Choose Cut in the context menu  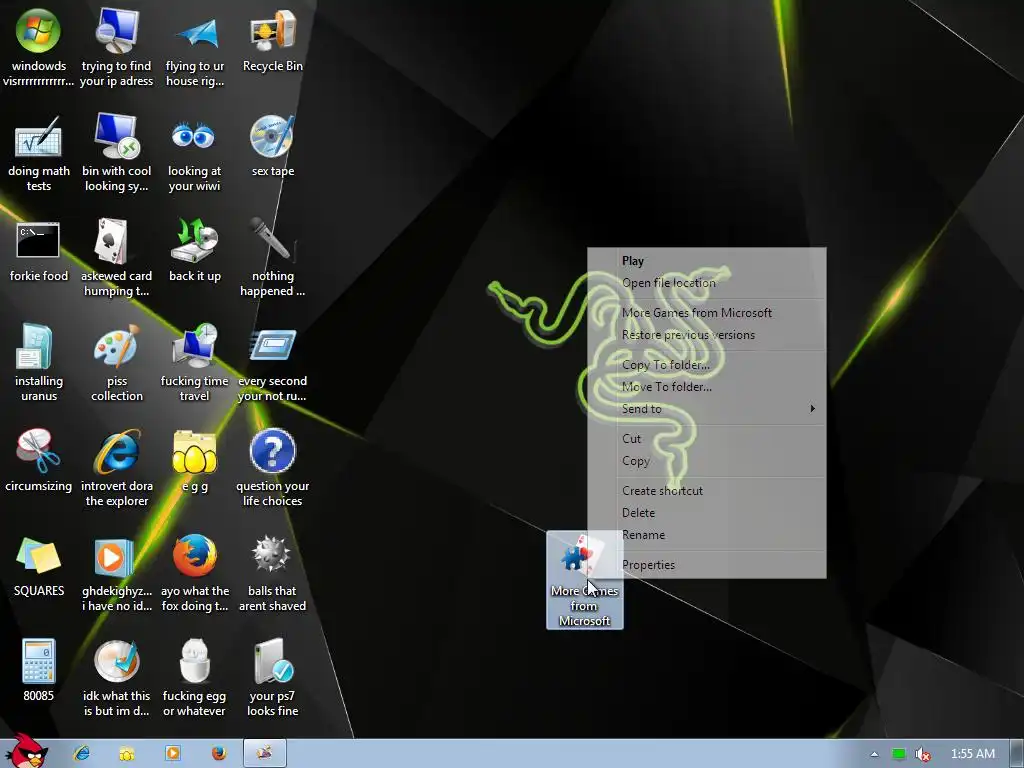(x=707, y=439)
